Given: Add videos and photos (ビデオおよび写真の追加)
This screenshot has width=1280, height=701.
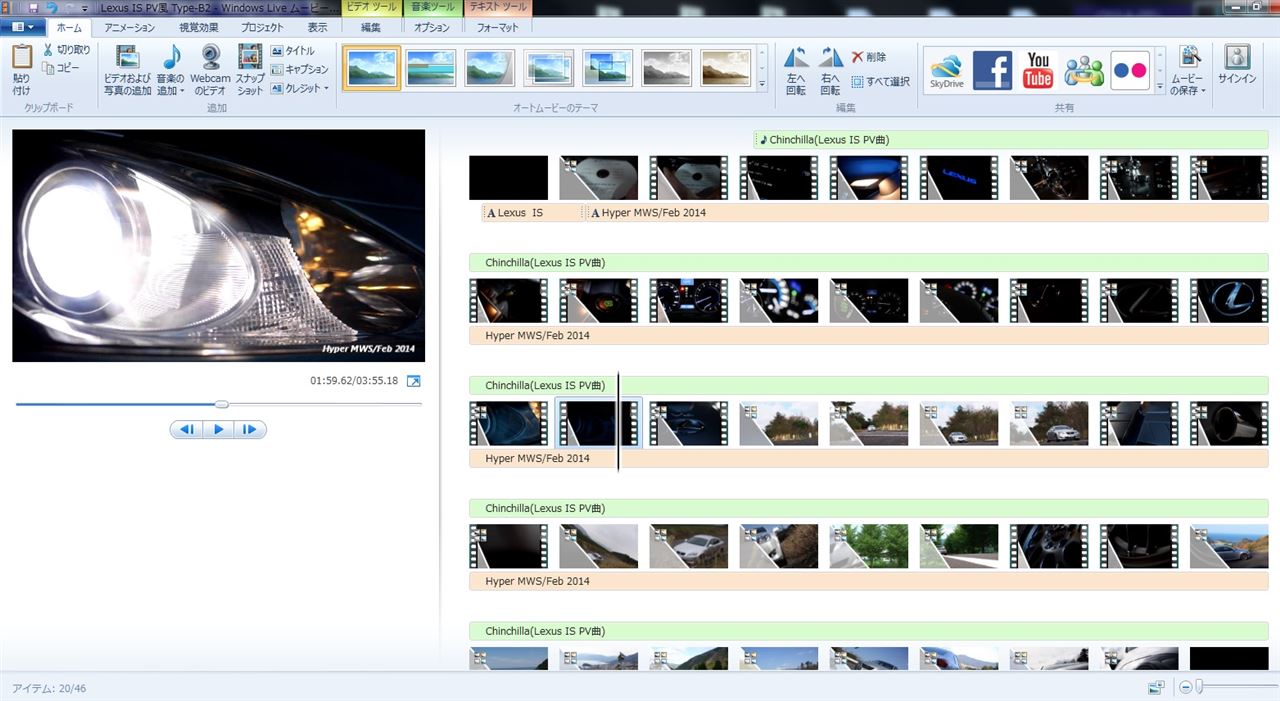Looking at the screenshot, I should coord(128,70).
